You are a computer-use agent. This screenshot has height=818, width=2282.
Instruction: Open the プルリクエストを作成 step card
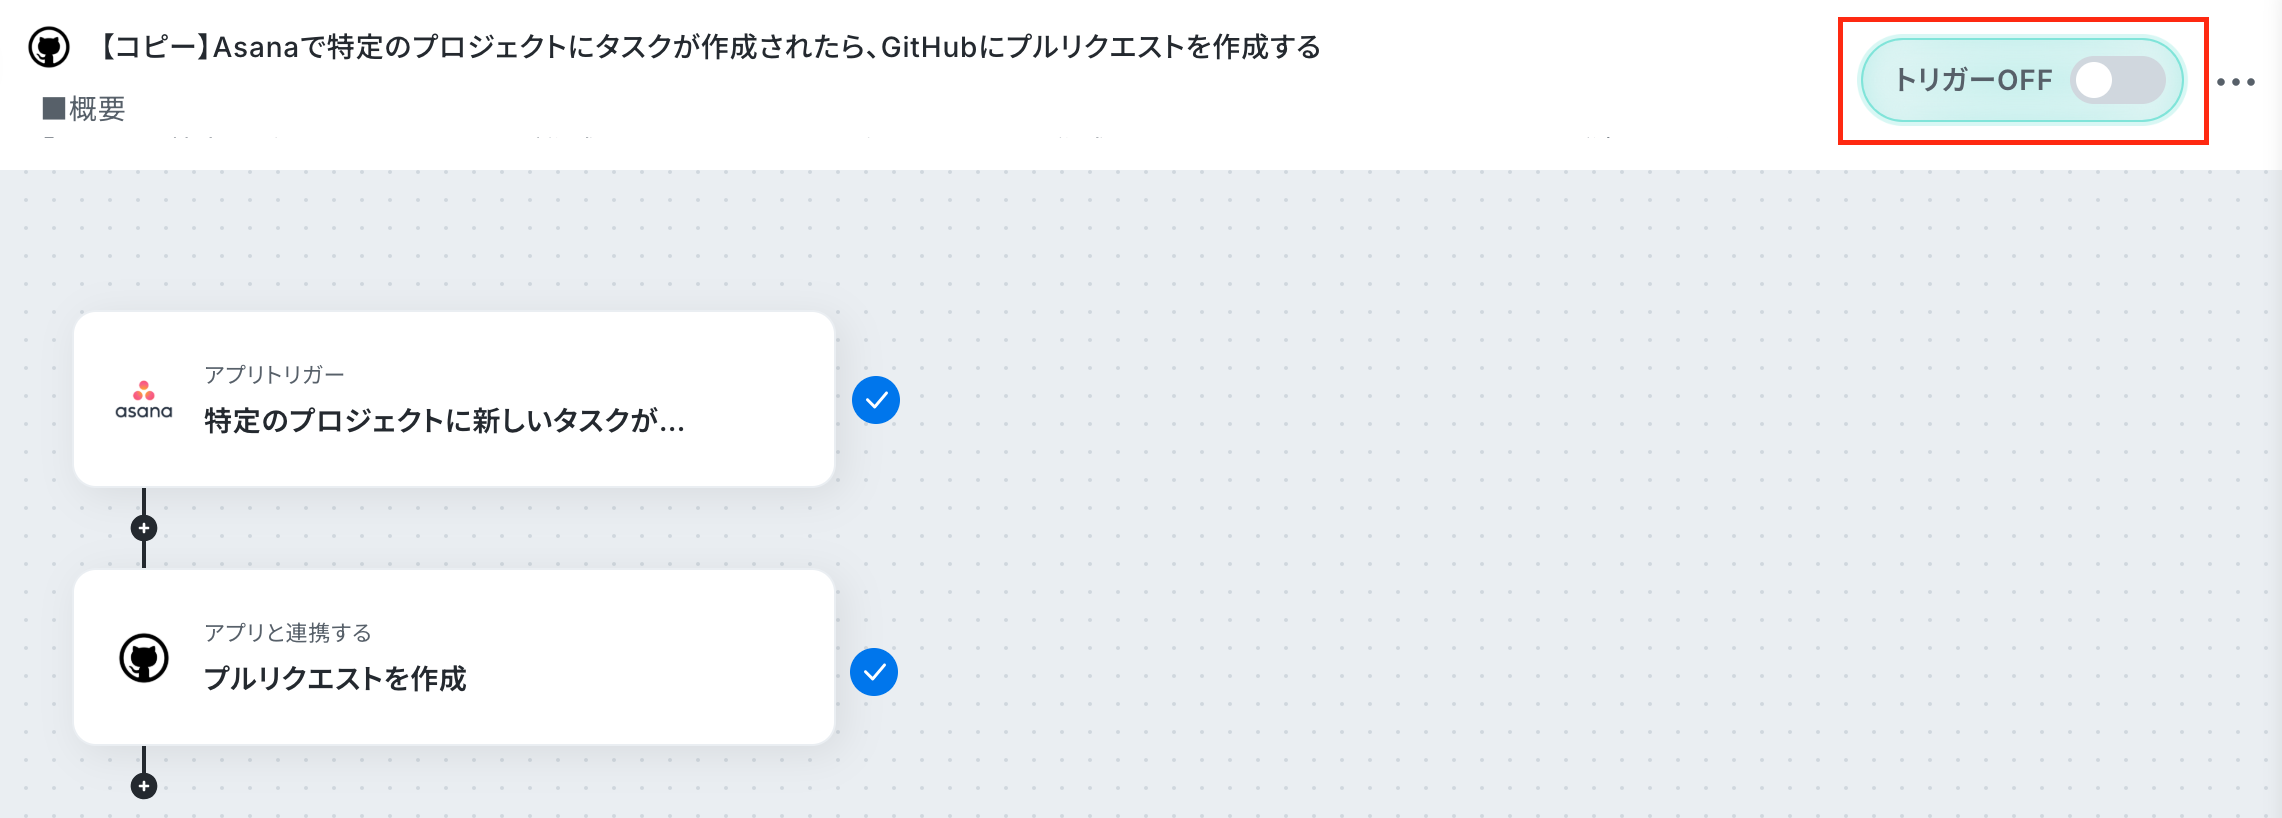454,657
